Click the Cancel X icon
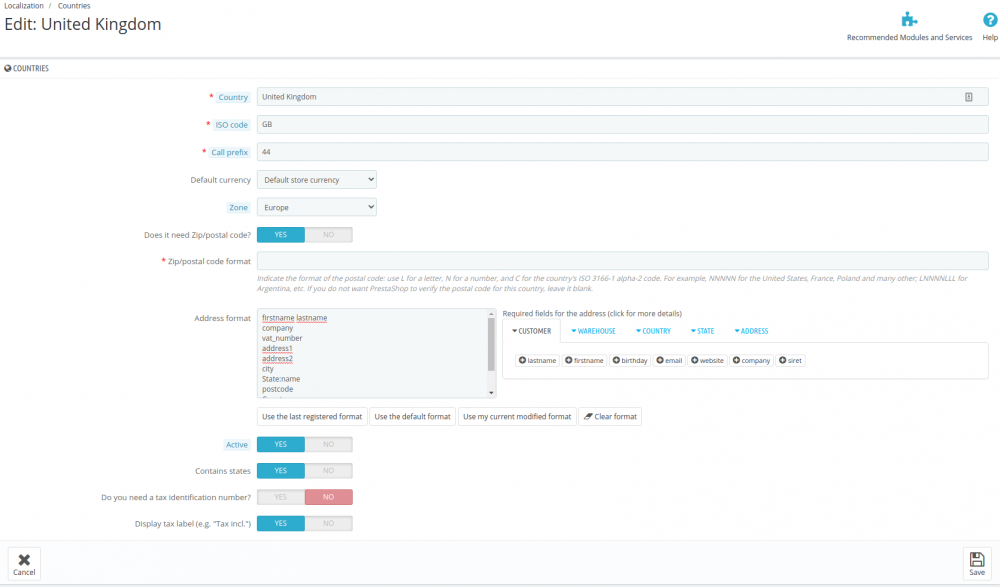1000x587 pixels. 23,558
